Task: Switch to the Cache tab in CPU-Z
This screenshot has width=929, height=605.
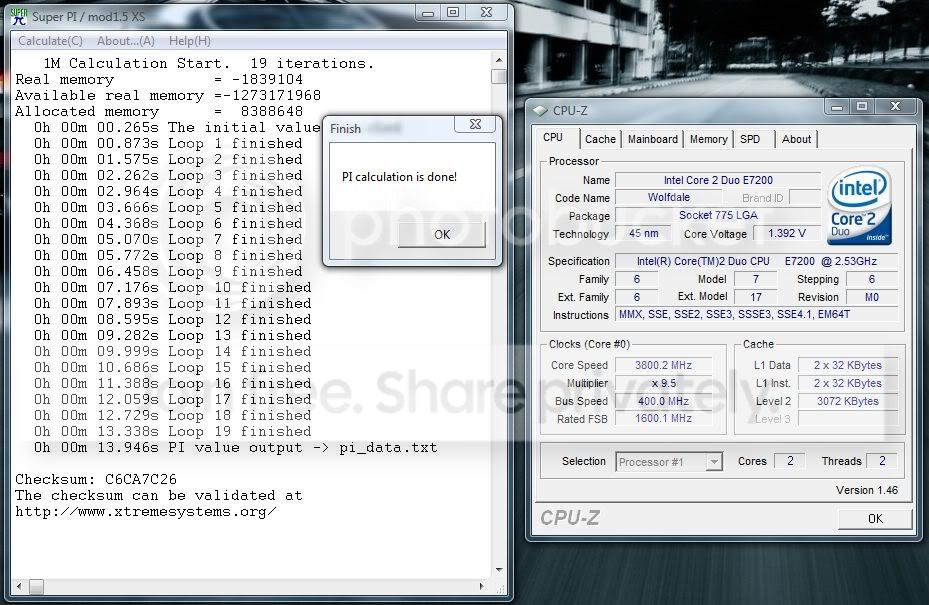Action: point(600,139)
